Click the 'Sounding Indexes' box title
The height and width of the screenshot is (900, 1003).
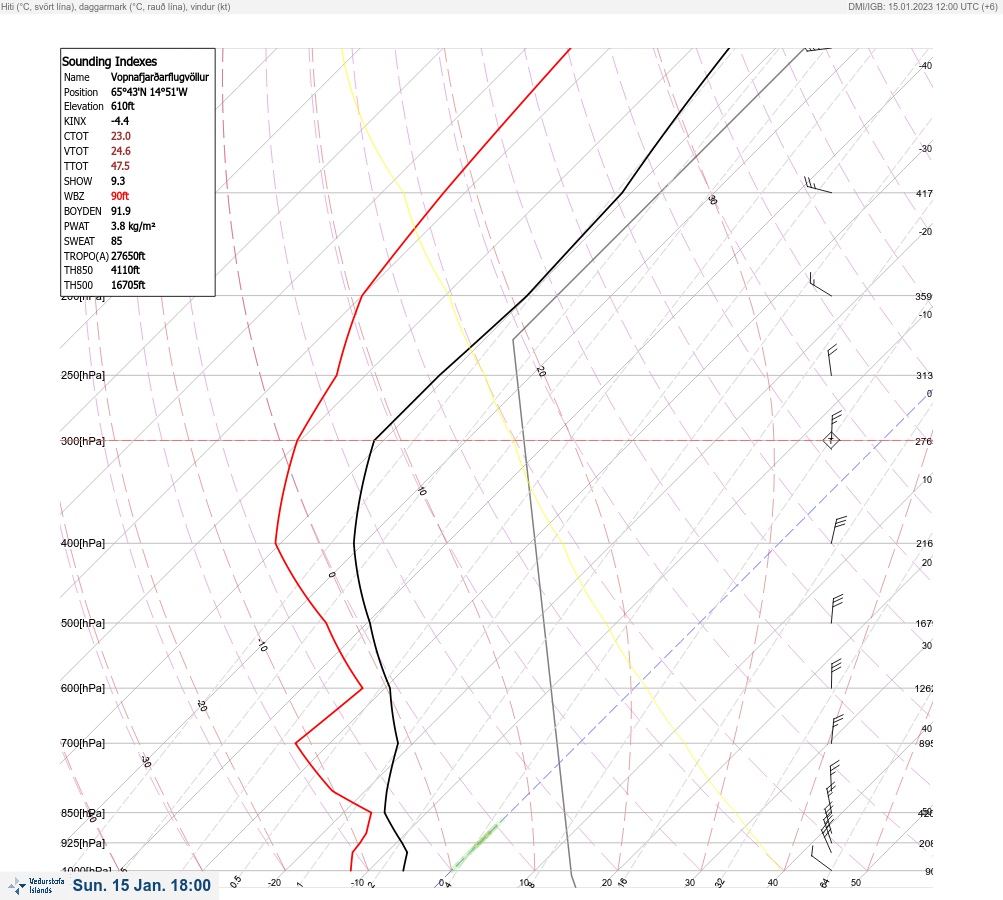coord(109,61)
